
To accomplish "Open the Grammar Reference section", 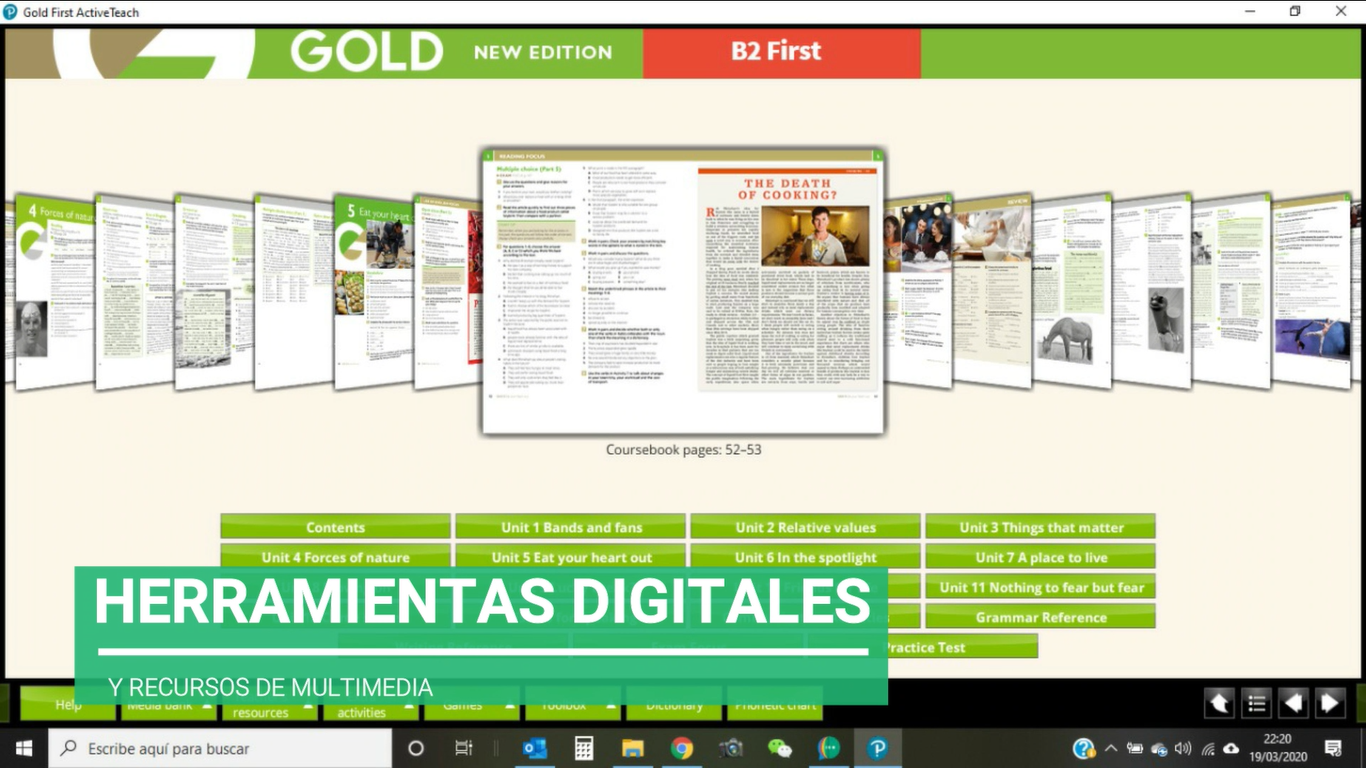I will [x=1041, y=617].
